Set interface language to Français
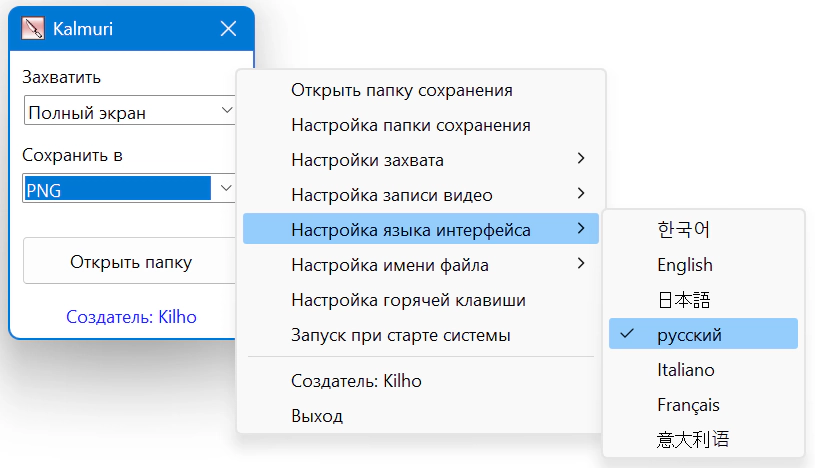Screen dimensions: 815x468 tap(688, 405)
